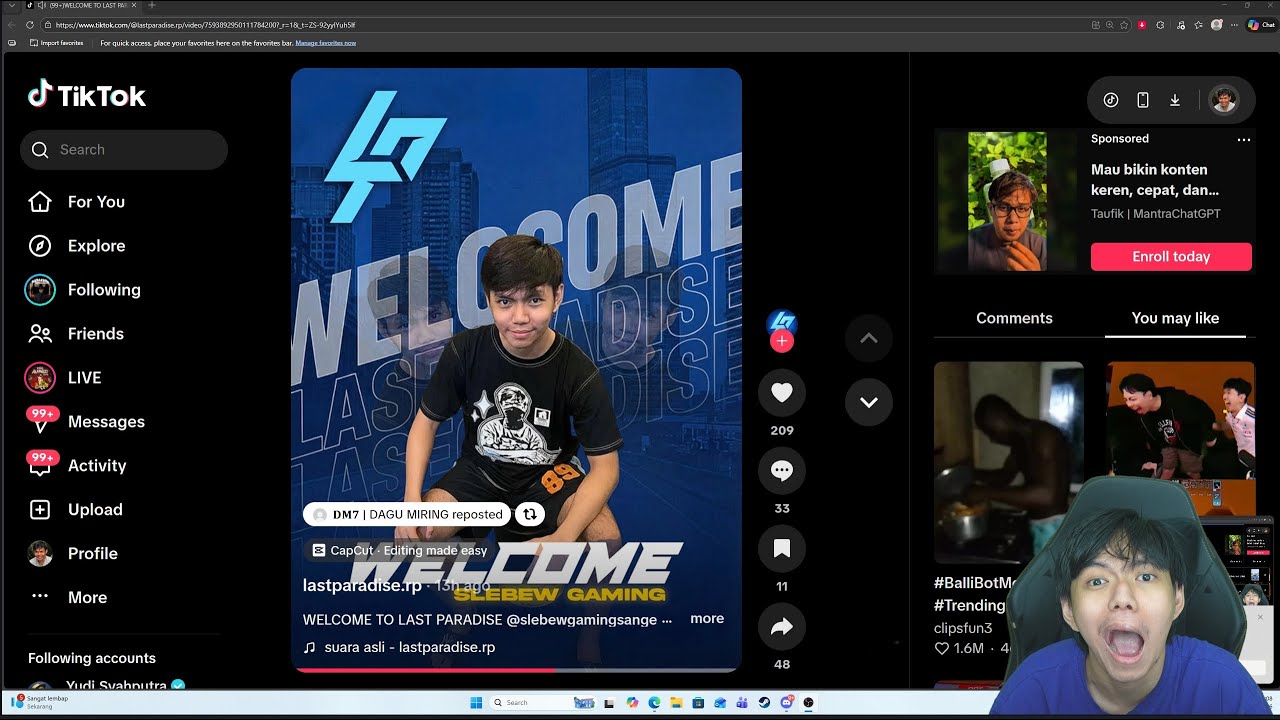Open the Copilot Chat button
The height and width of the screenshot is (720, 1280).
coord(1260,25)
